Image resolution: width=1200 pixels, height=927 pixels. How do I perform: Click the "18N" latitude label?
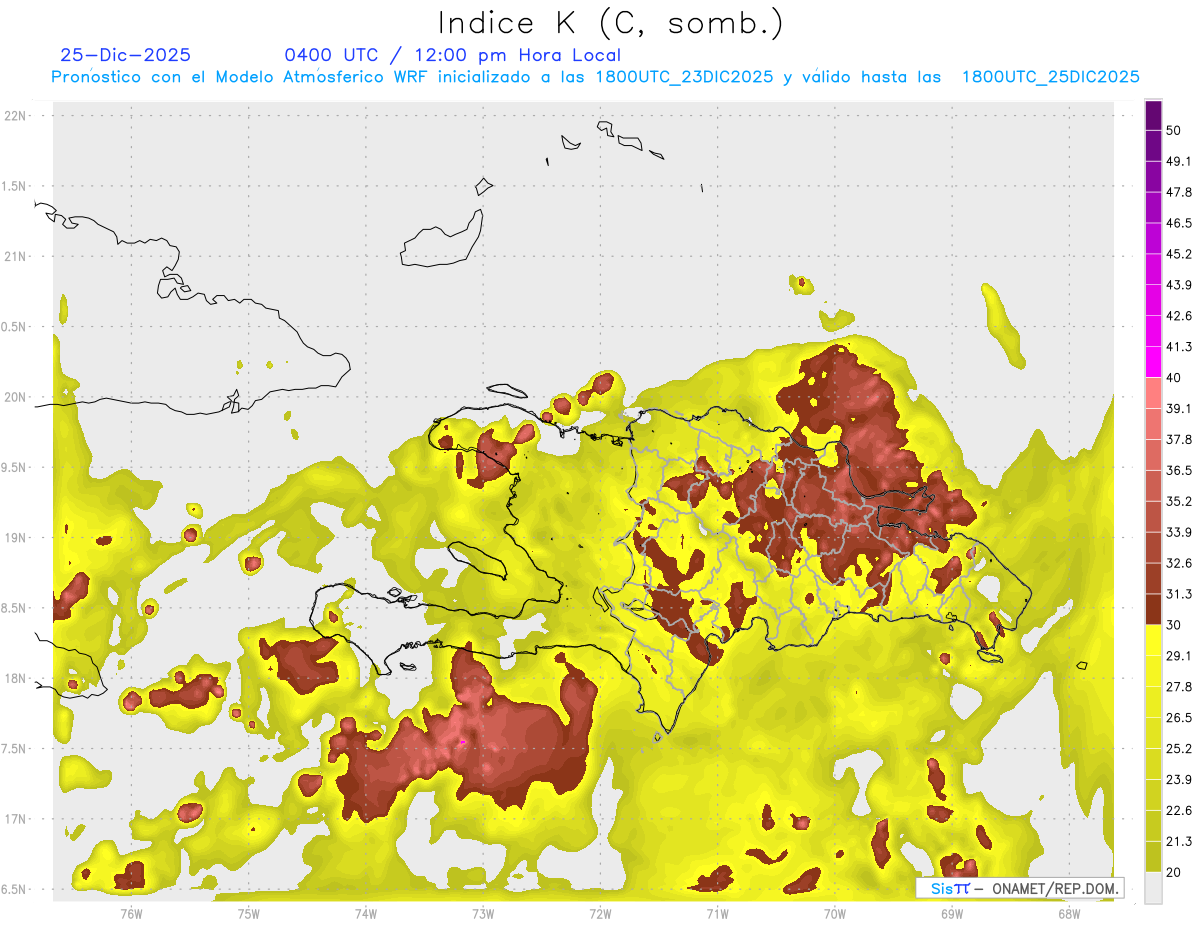(15, 678)
